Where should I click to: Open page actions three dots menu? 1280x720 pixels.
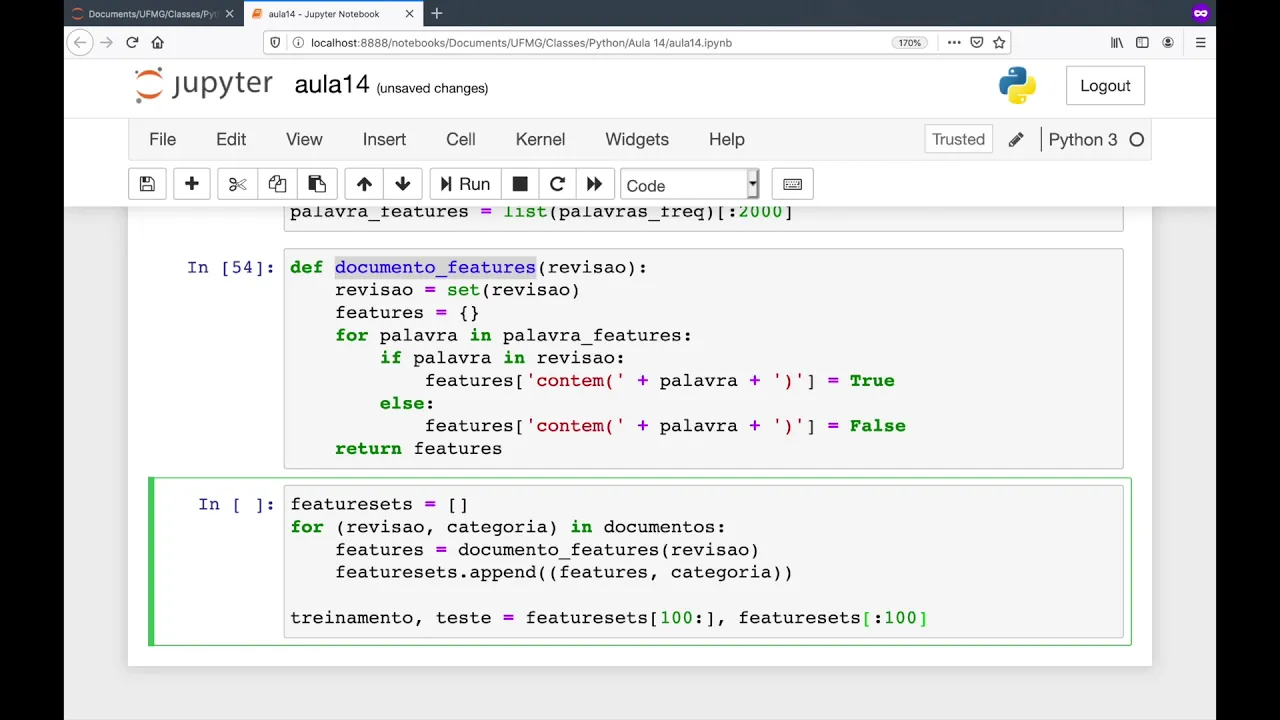click(954, 43)
